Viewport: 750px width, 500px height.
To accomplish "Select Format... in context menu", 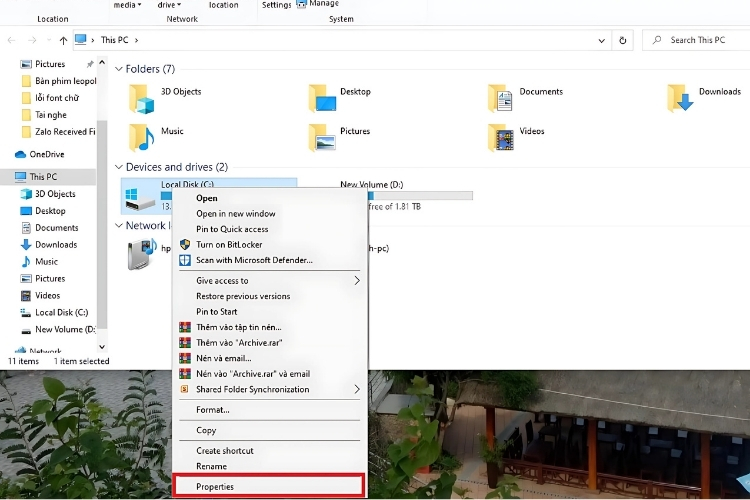I will click(x=213, y=410).
